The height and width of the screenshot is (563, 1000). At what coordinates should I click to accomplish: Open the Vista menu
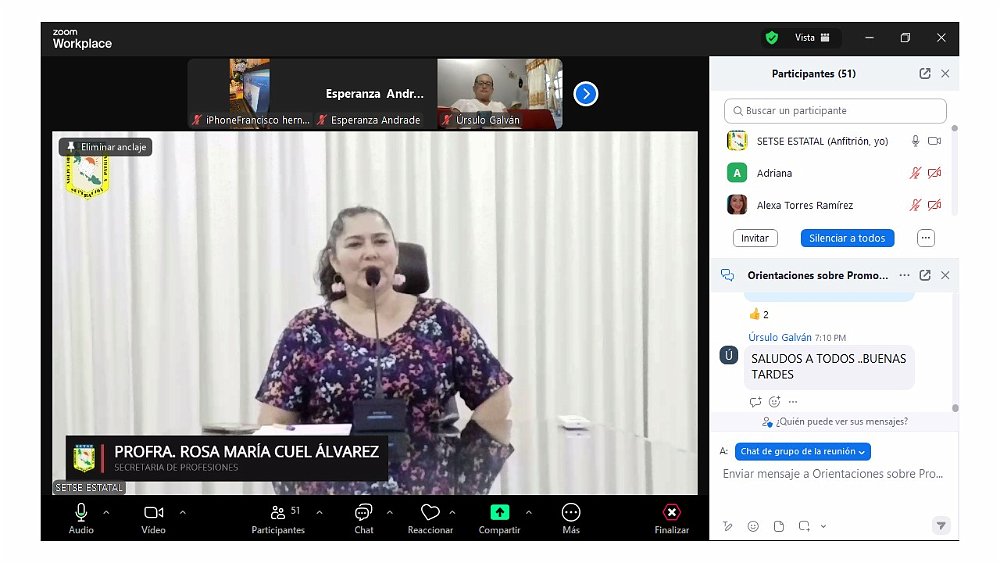click(812, 38)
